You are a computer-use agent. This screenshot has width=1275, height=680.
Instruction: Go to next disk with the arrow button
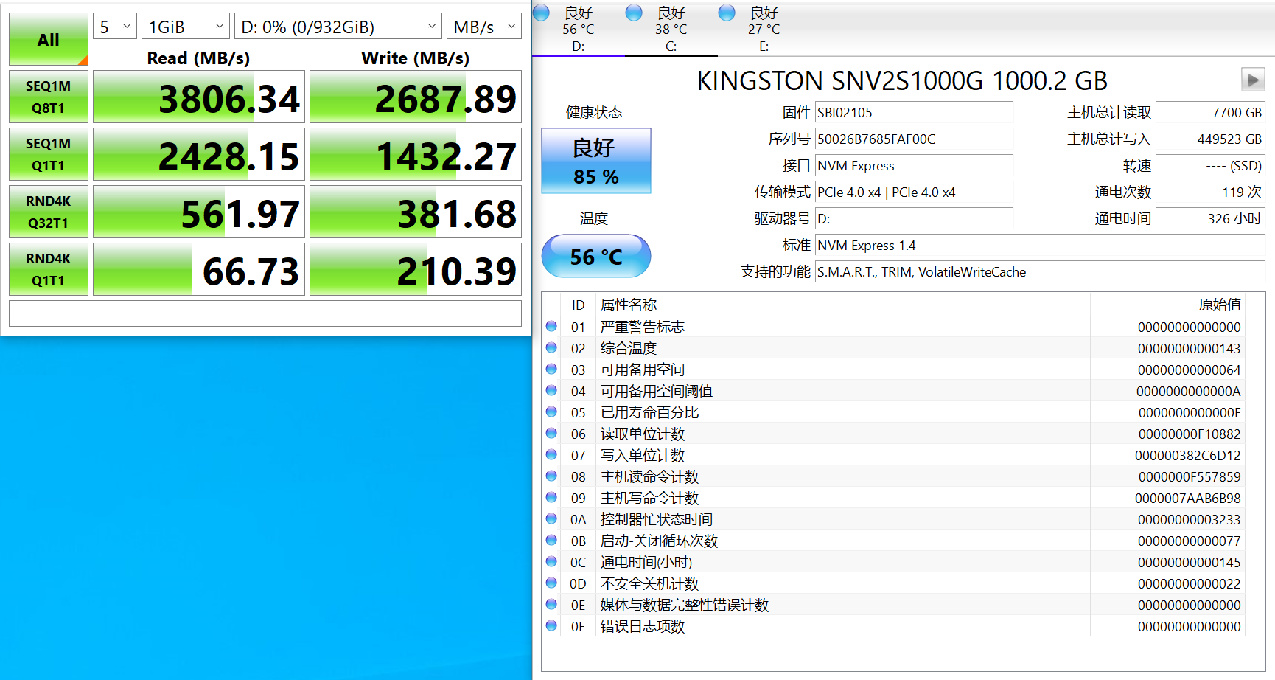click(x=1251, y=79)
